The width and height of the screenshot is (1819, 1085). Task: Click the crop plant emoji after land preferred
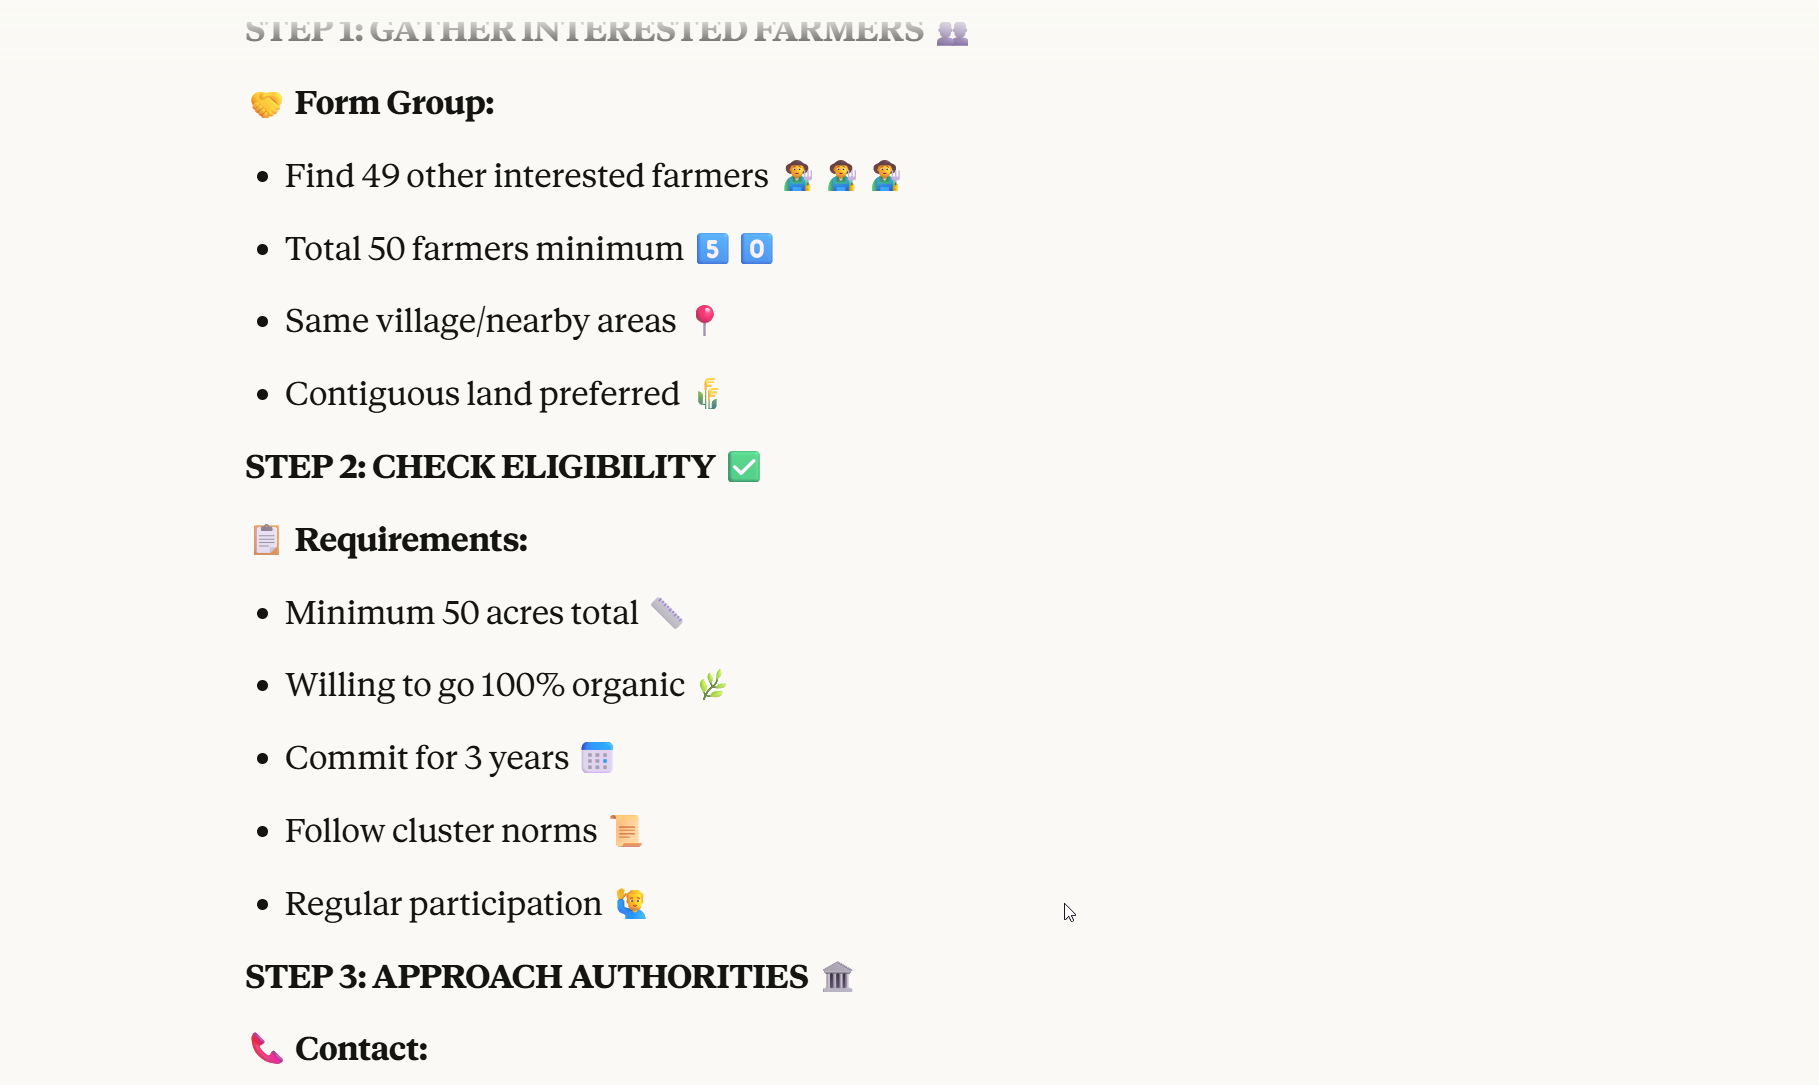pyautogui.click(x=708, y=394)
